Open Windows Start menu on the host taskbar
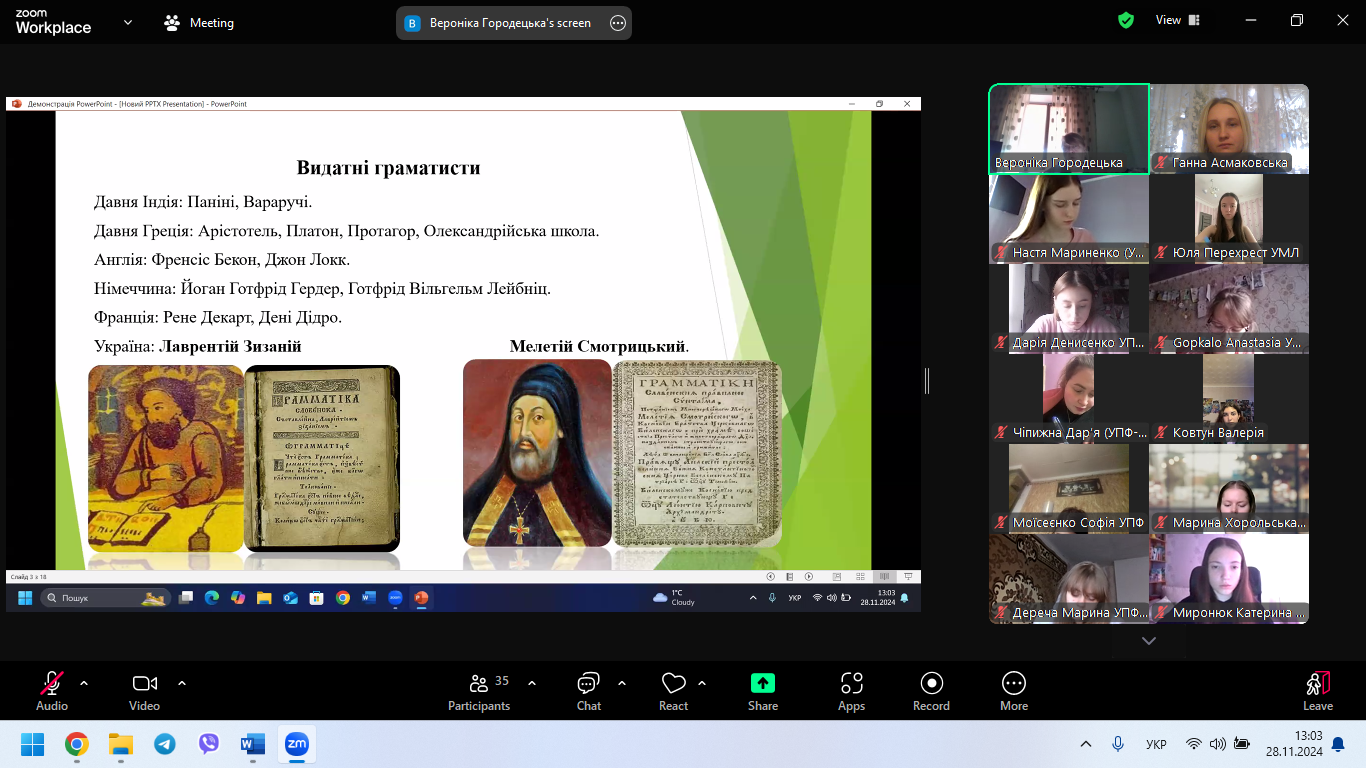1366x768 pixels. pos(33,744)
